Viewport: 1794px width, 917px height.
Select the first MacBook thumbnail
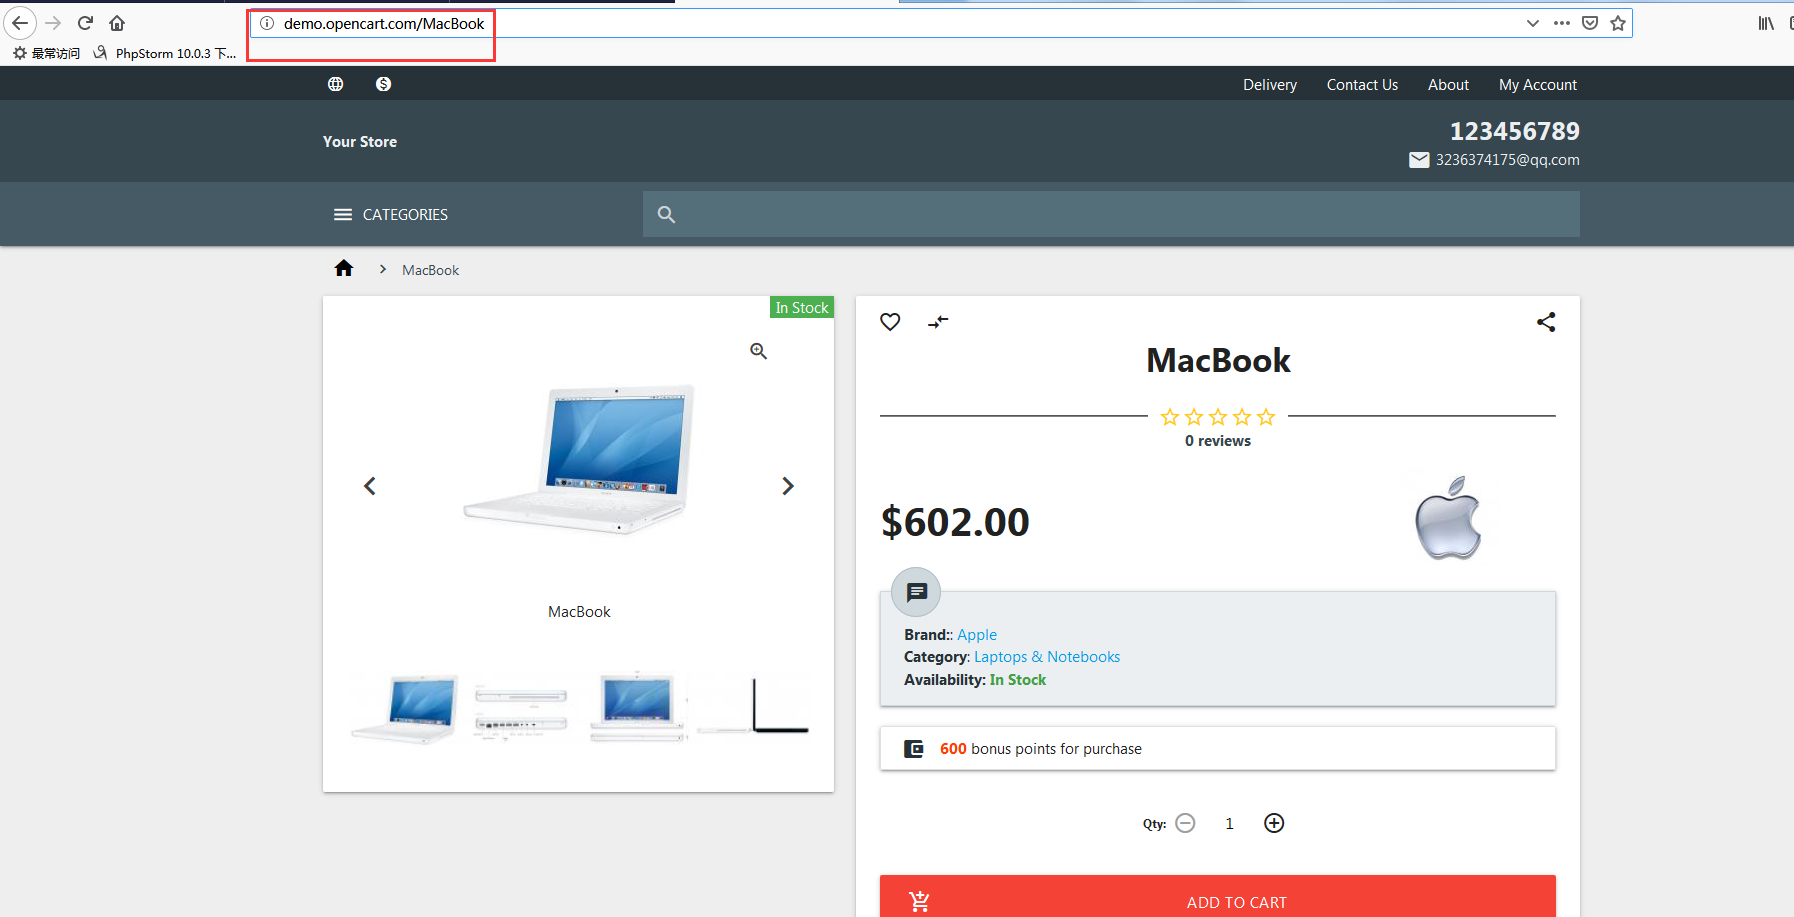[405, 708]
